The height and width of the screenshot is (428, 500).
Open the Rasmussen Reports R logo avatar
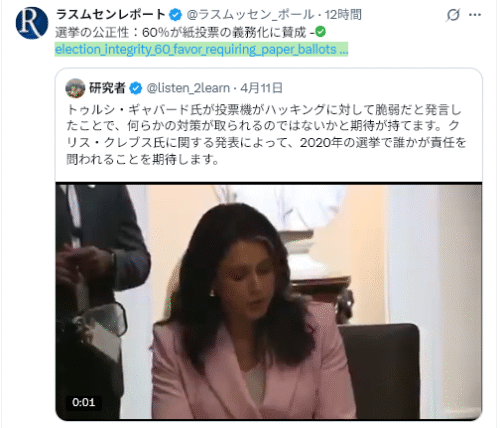coord(32,23)
